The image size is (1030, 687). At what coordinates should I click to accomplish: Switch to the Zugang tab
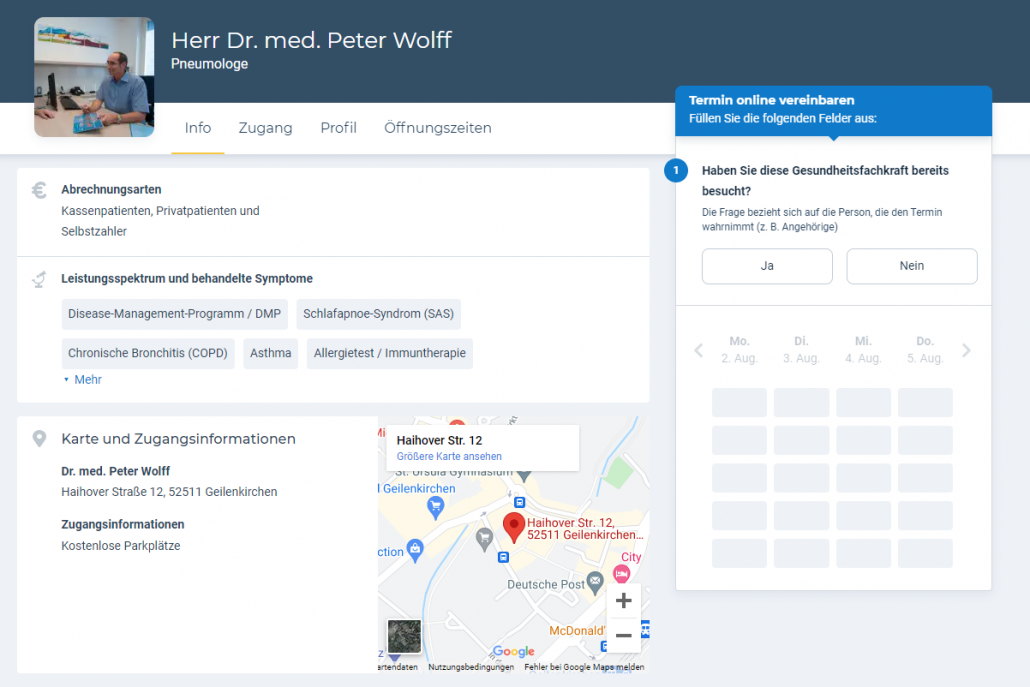265,128
